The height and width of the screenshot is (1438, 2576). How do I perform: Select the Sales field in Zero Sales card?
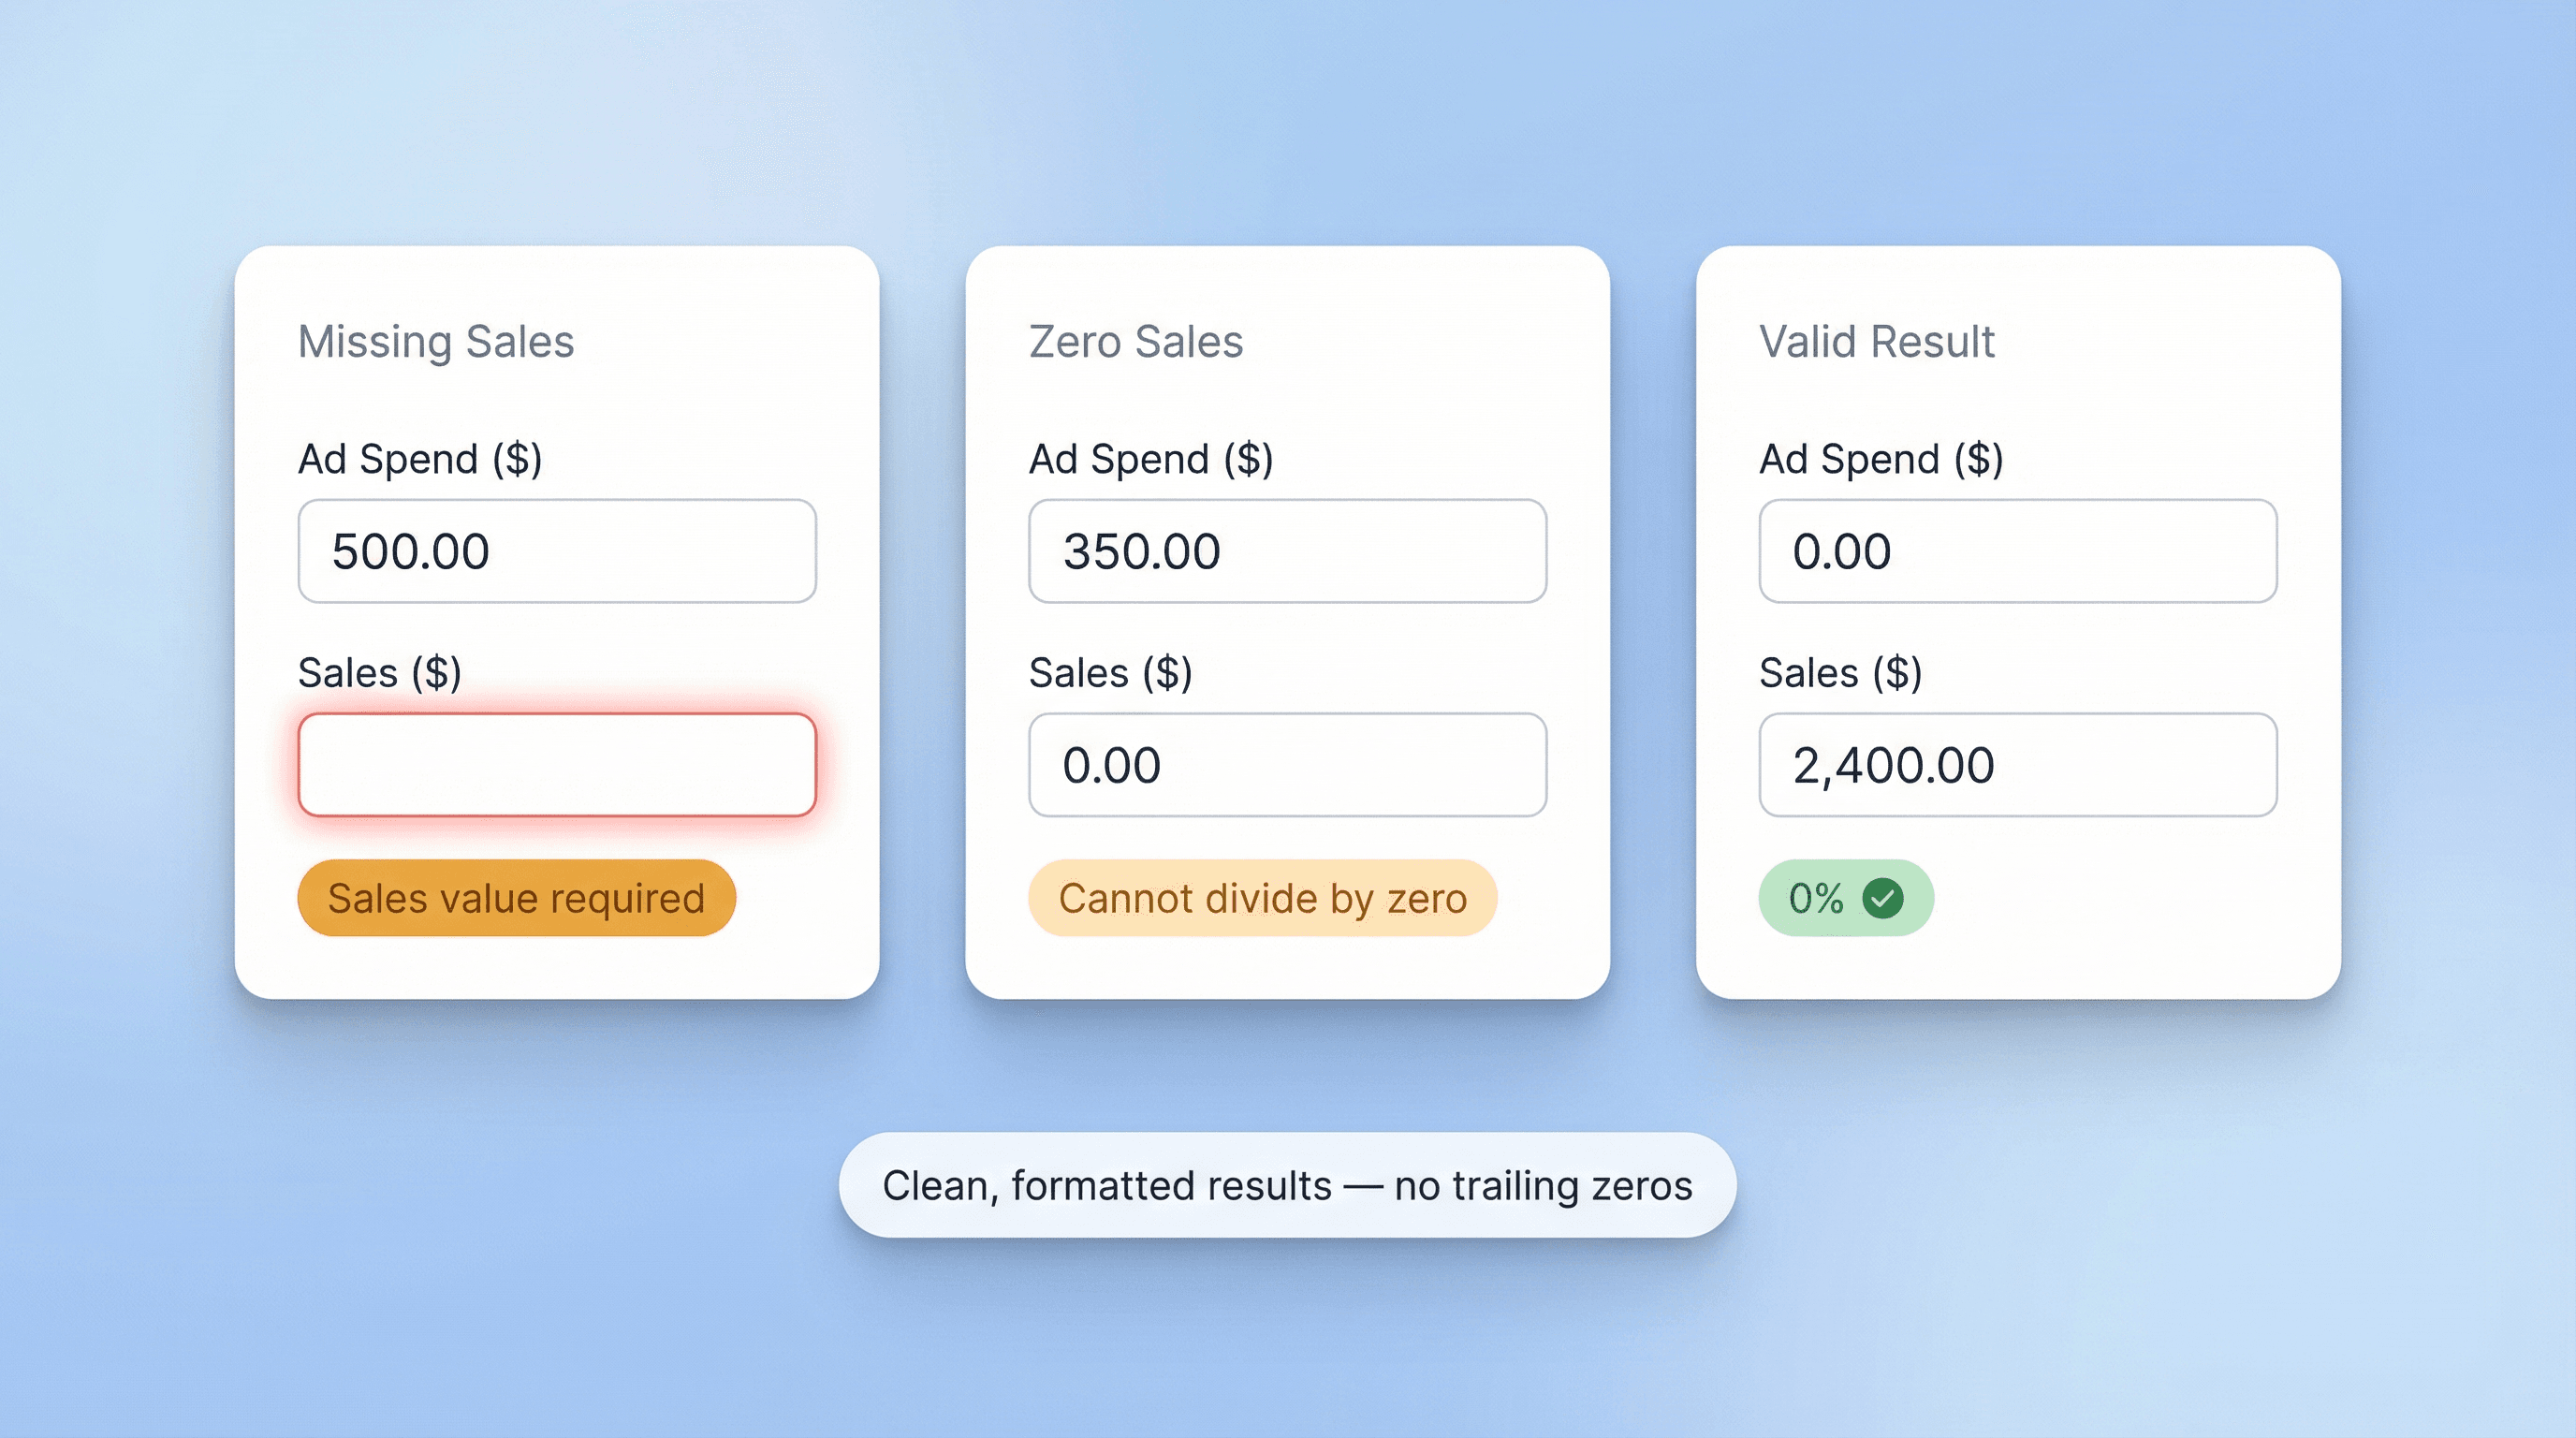pyautogui.click(x=1287, y=765)
